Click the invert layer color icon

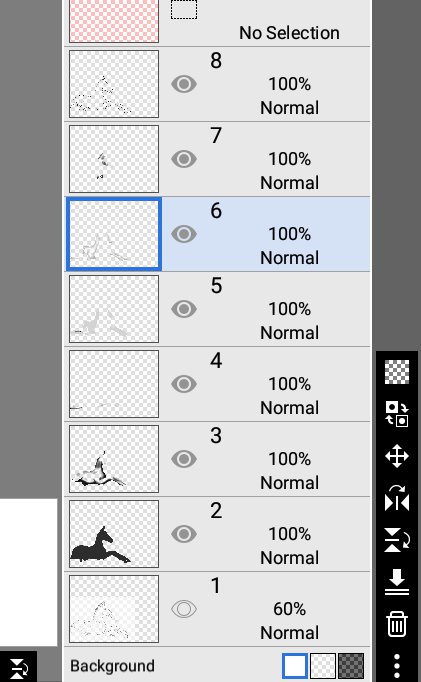397,414
